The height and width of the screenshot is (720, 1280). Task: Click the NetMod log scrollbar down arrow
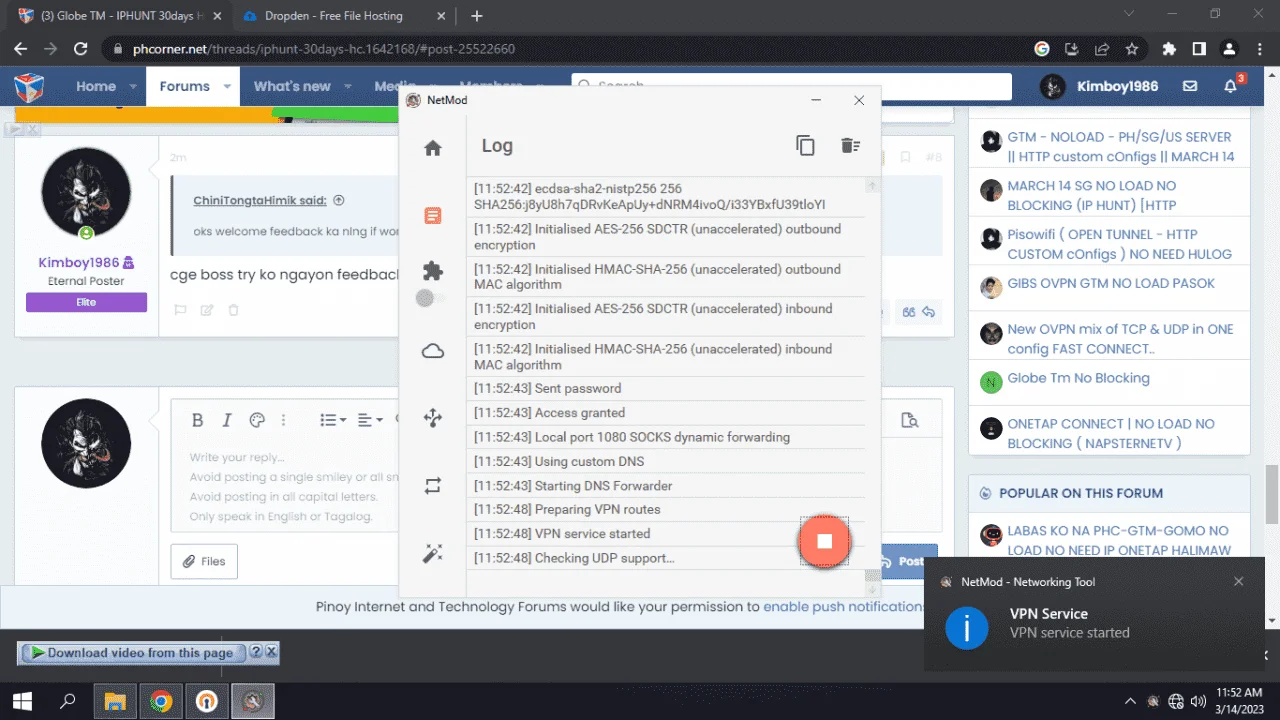873,591
